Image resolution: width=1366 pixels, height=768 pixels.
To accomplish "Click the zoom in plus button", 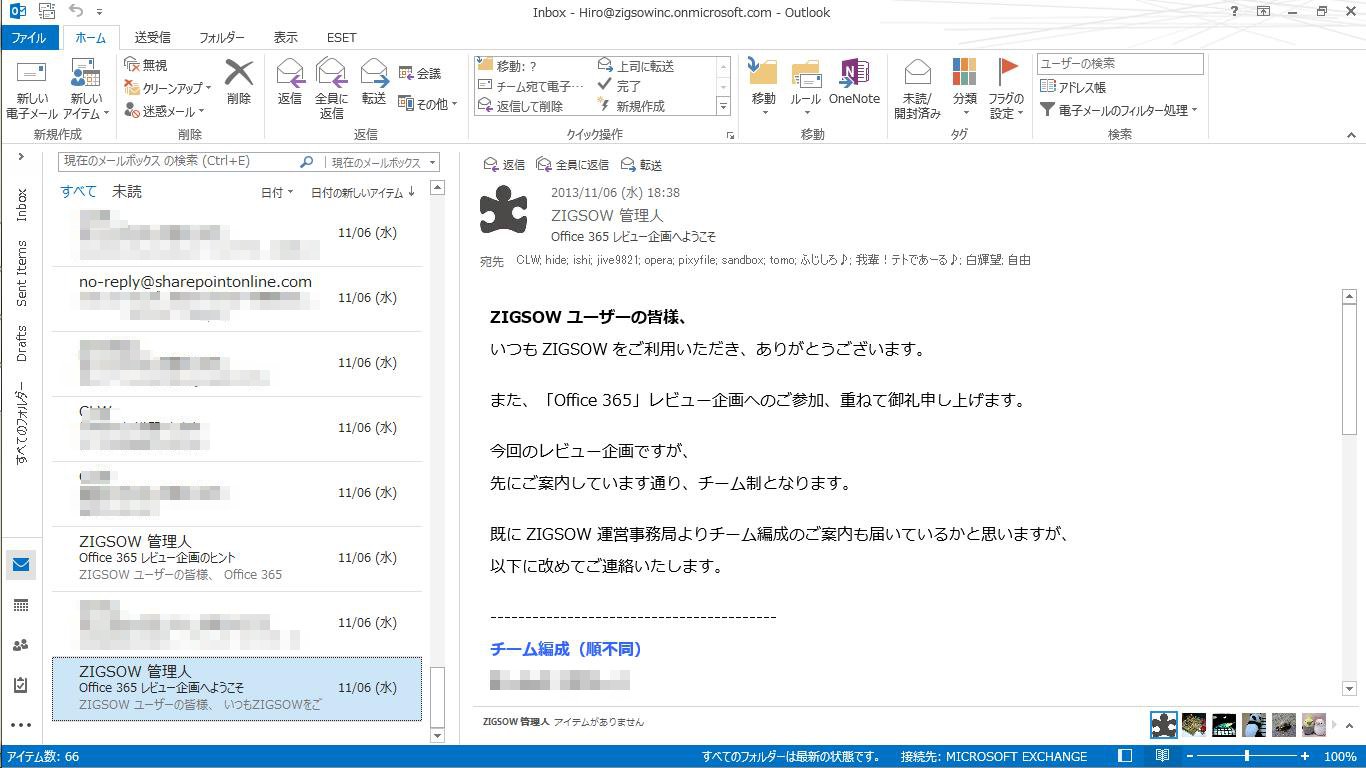I will pos(1305,756).
